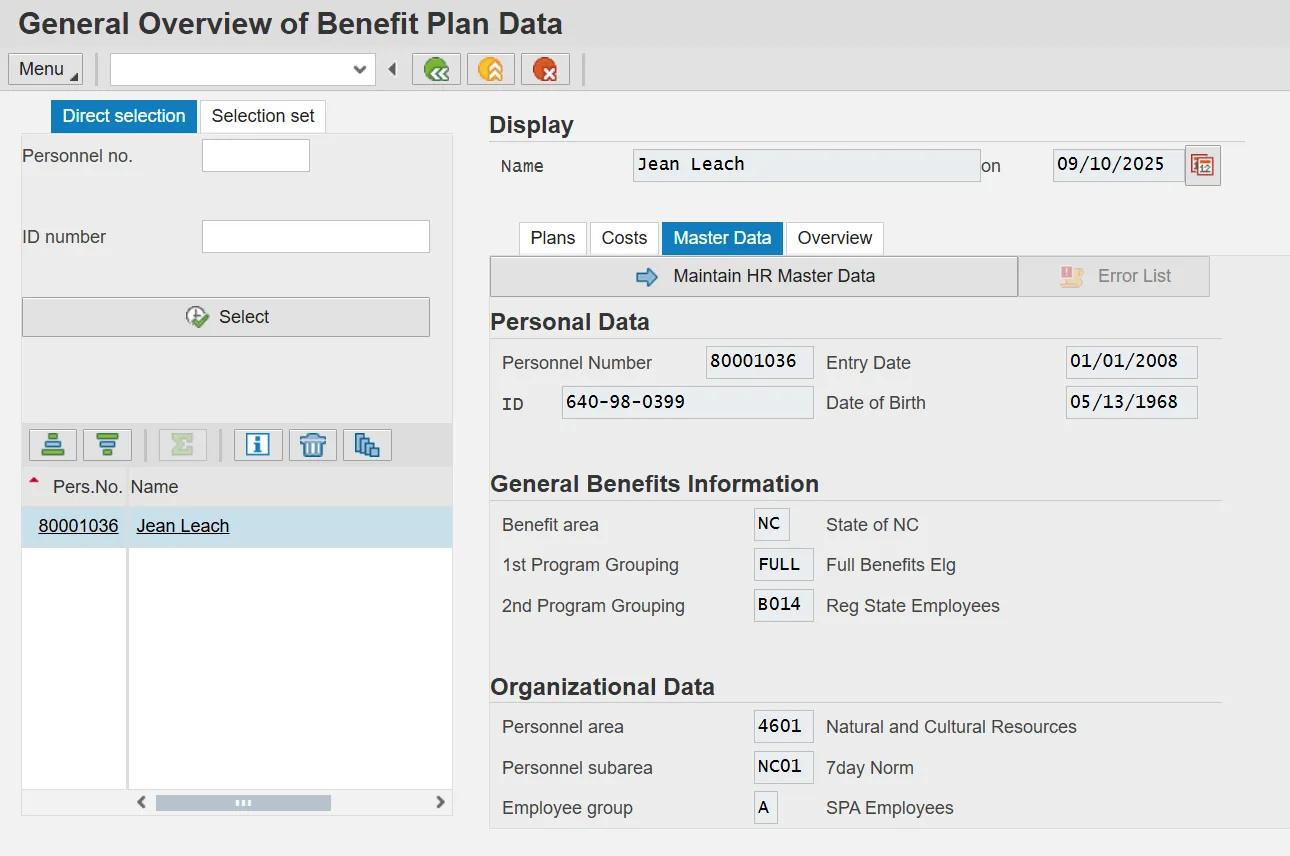Click the sort descending icon
This screenshot has height=856, width=1290.
point(107,445)
